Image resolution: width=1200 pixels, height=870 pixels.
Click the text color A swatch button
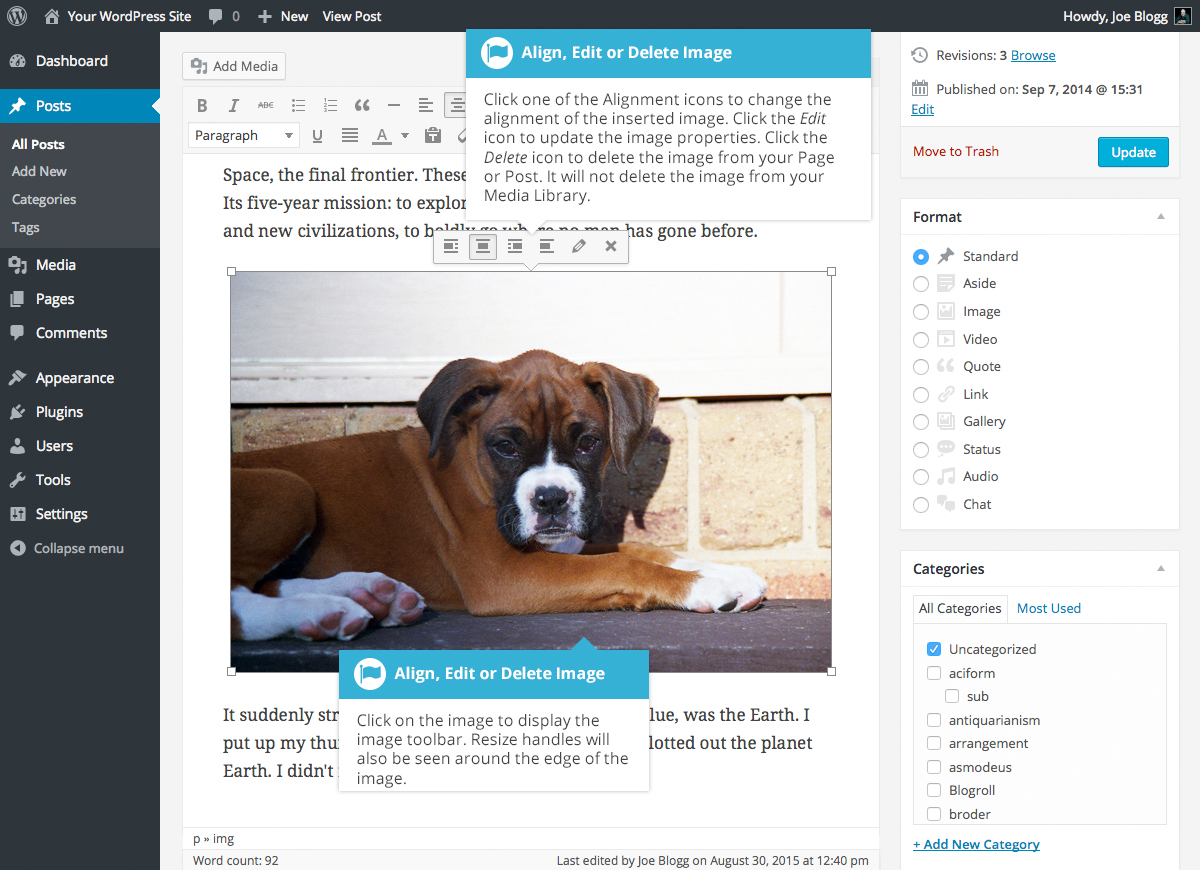[382, 135]
